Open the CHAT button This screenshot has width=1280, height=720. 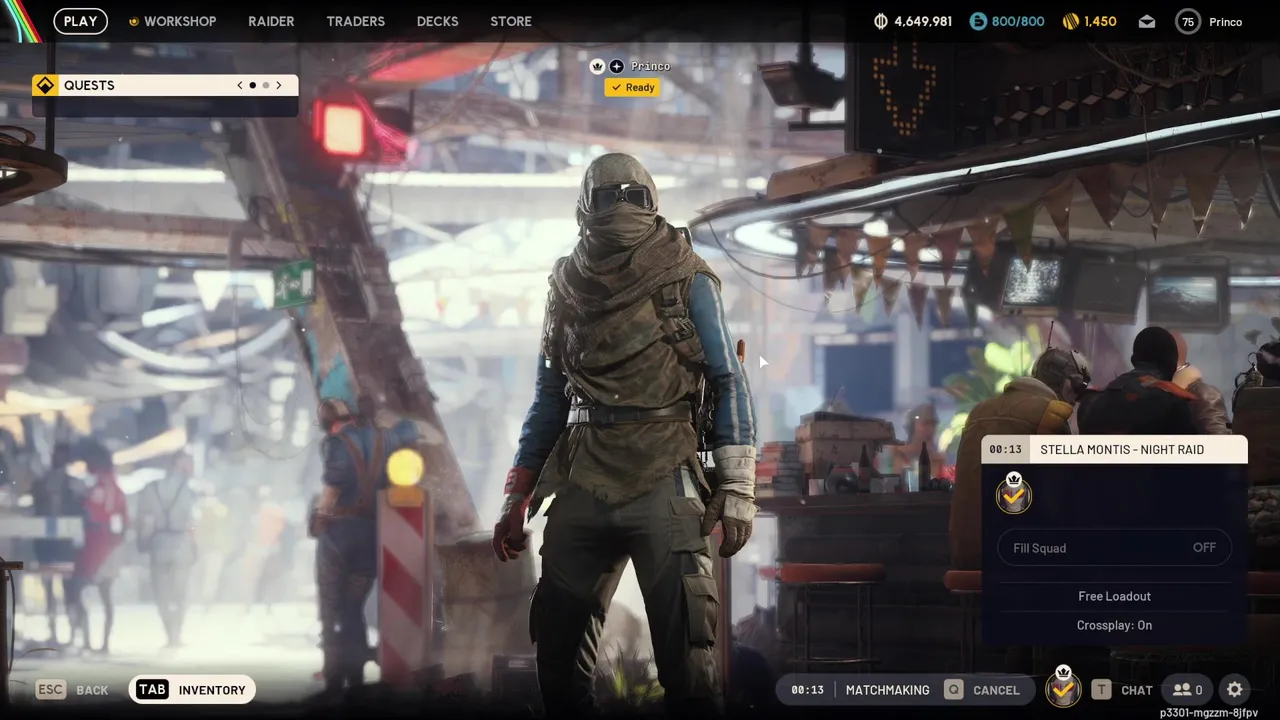1123,690
